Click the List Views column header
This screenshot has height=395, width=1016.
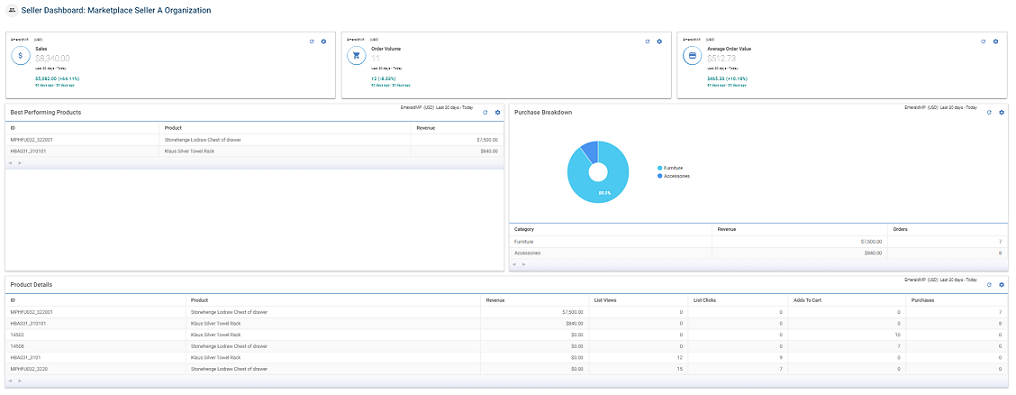pyautogui.click(x=638, y=300)
